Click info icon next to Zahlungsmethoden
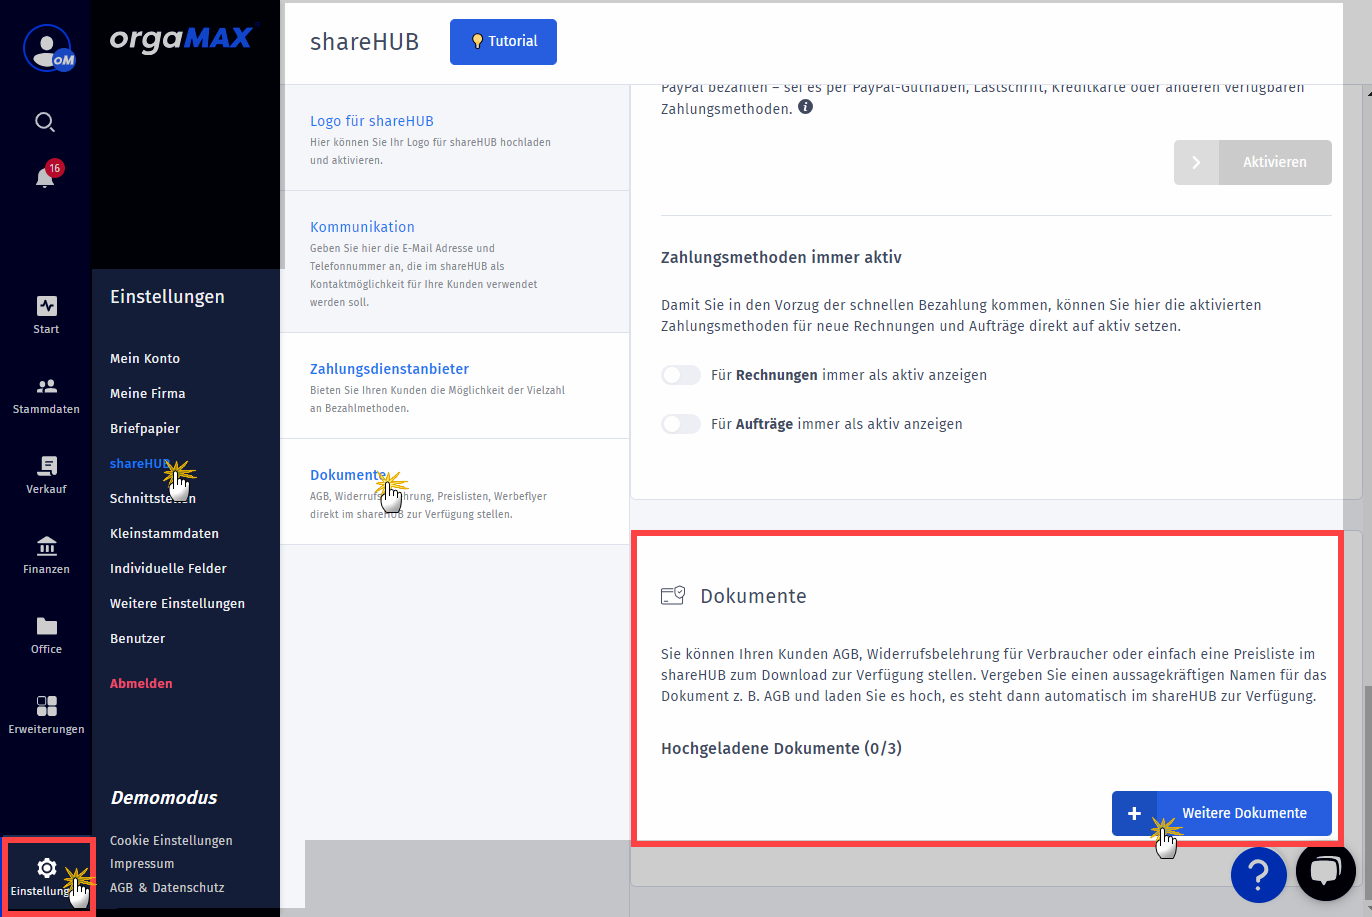 point(805,107)
